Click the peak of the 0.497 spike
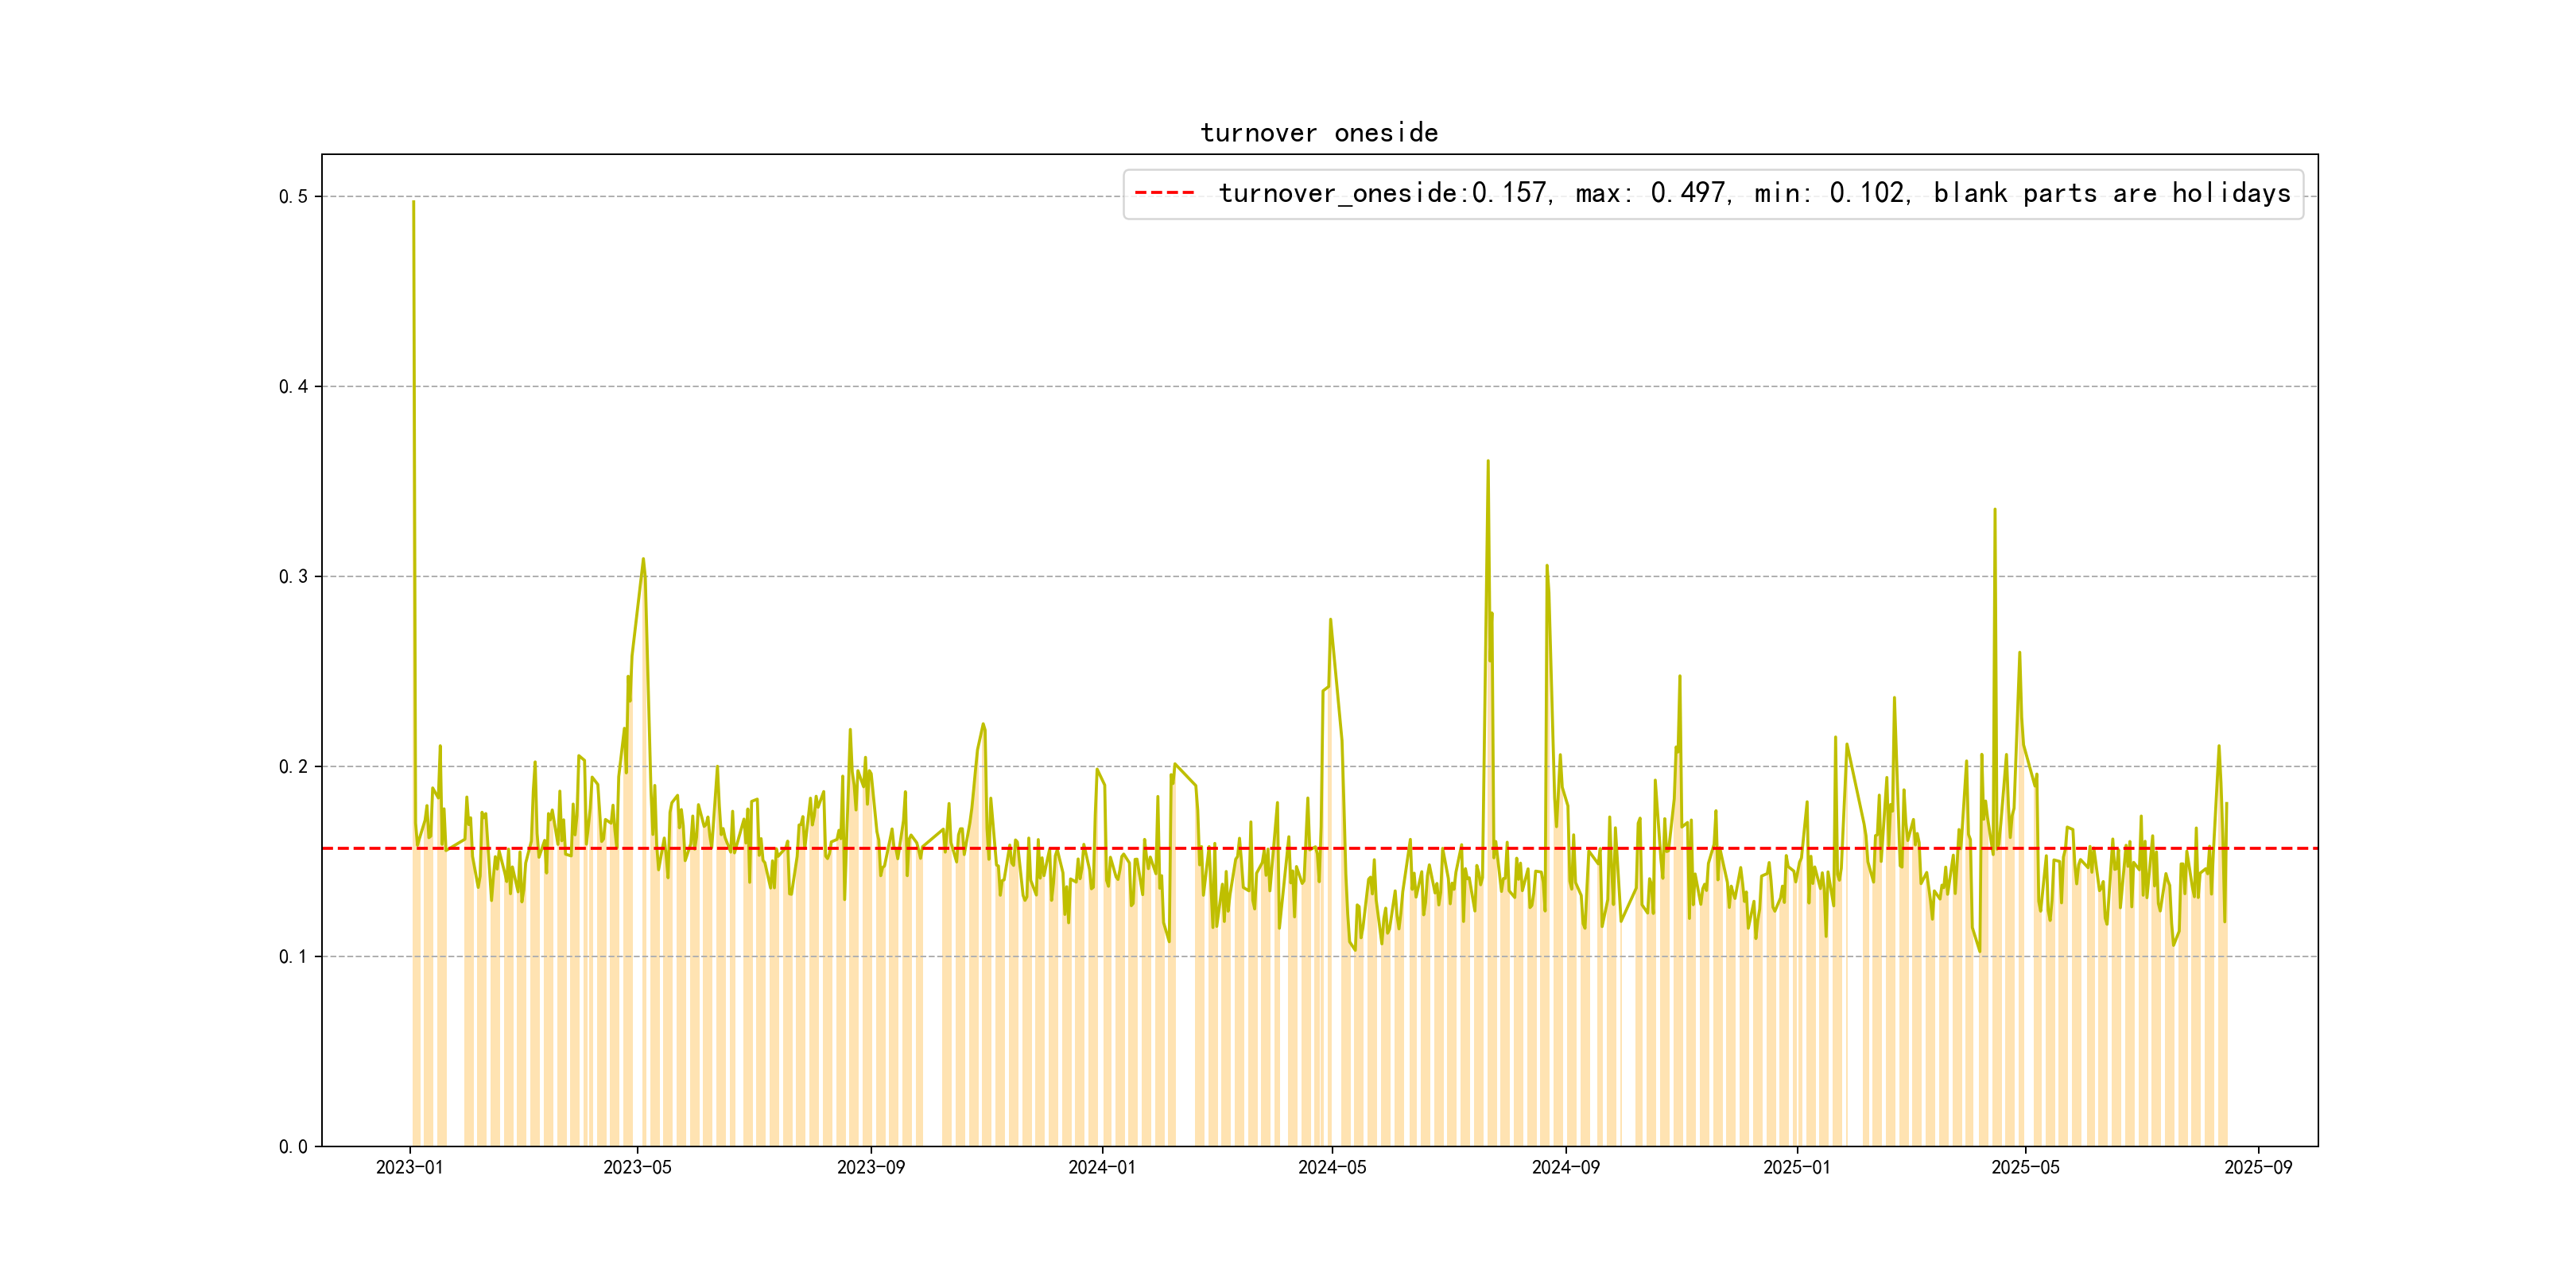 (413, 203)
